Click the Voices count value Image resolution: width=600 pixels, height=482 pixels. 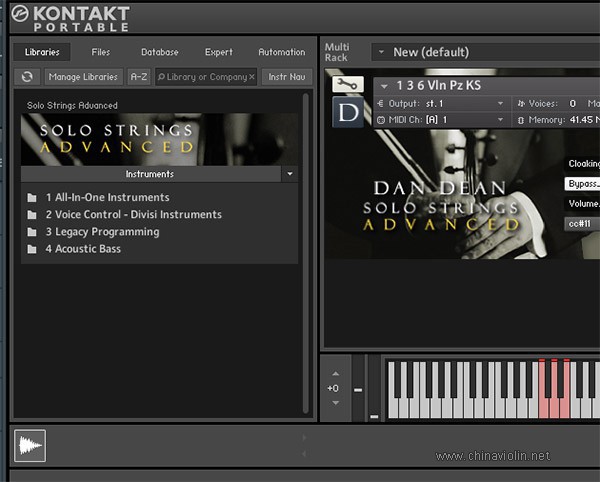point(572,104)
